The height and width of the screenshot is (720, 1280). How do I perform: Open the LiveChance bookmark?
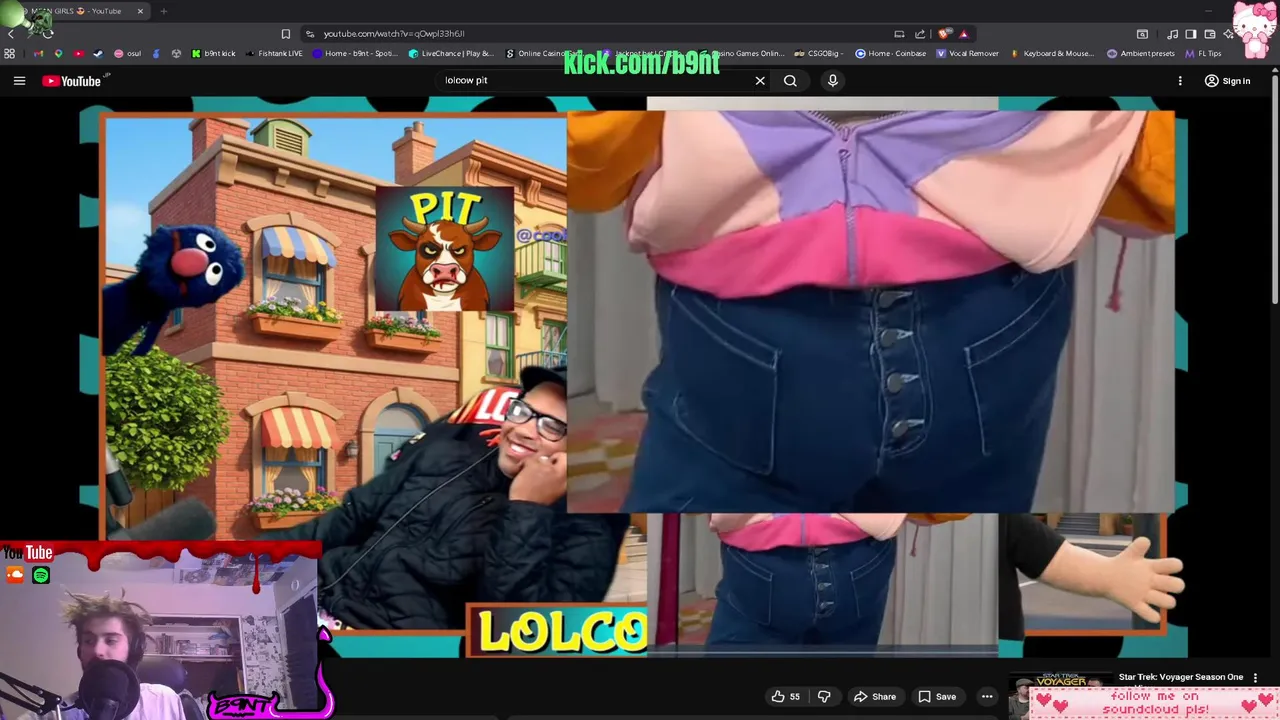click(x=451, y=53)
